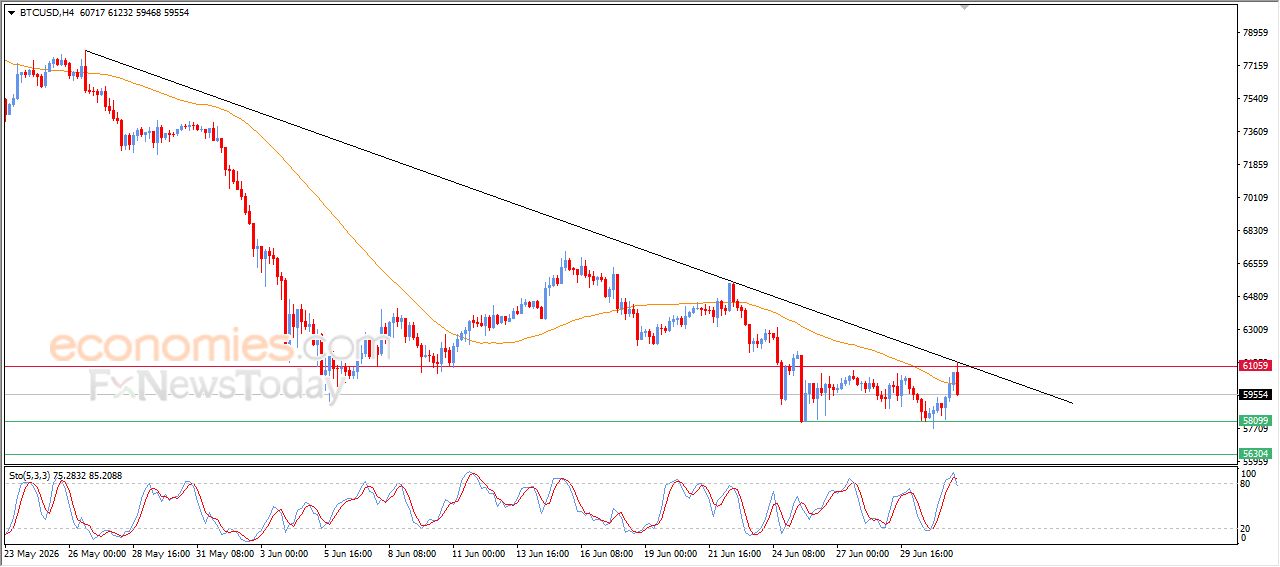Click the BTCUSD,H4 chart title text

(x=52, y=13)
